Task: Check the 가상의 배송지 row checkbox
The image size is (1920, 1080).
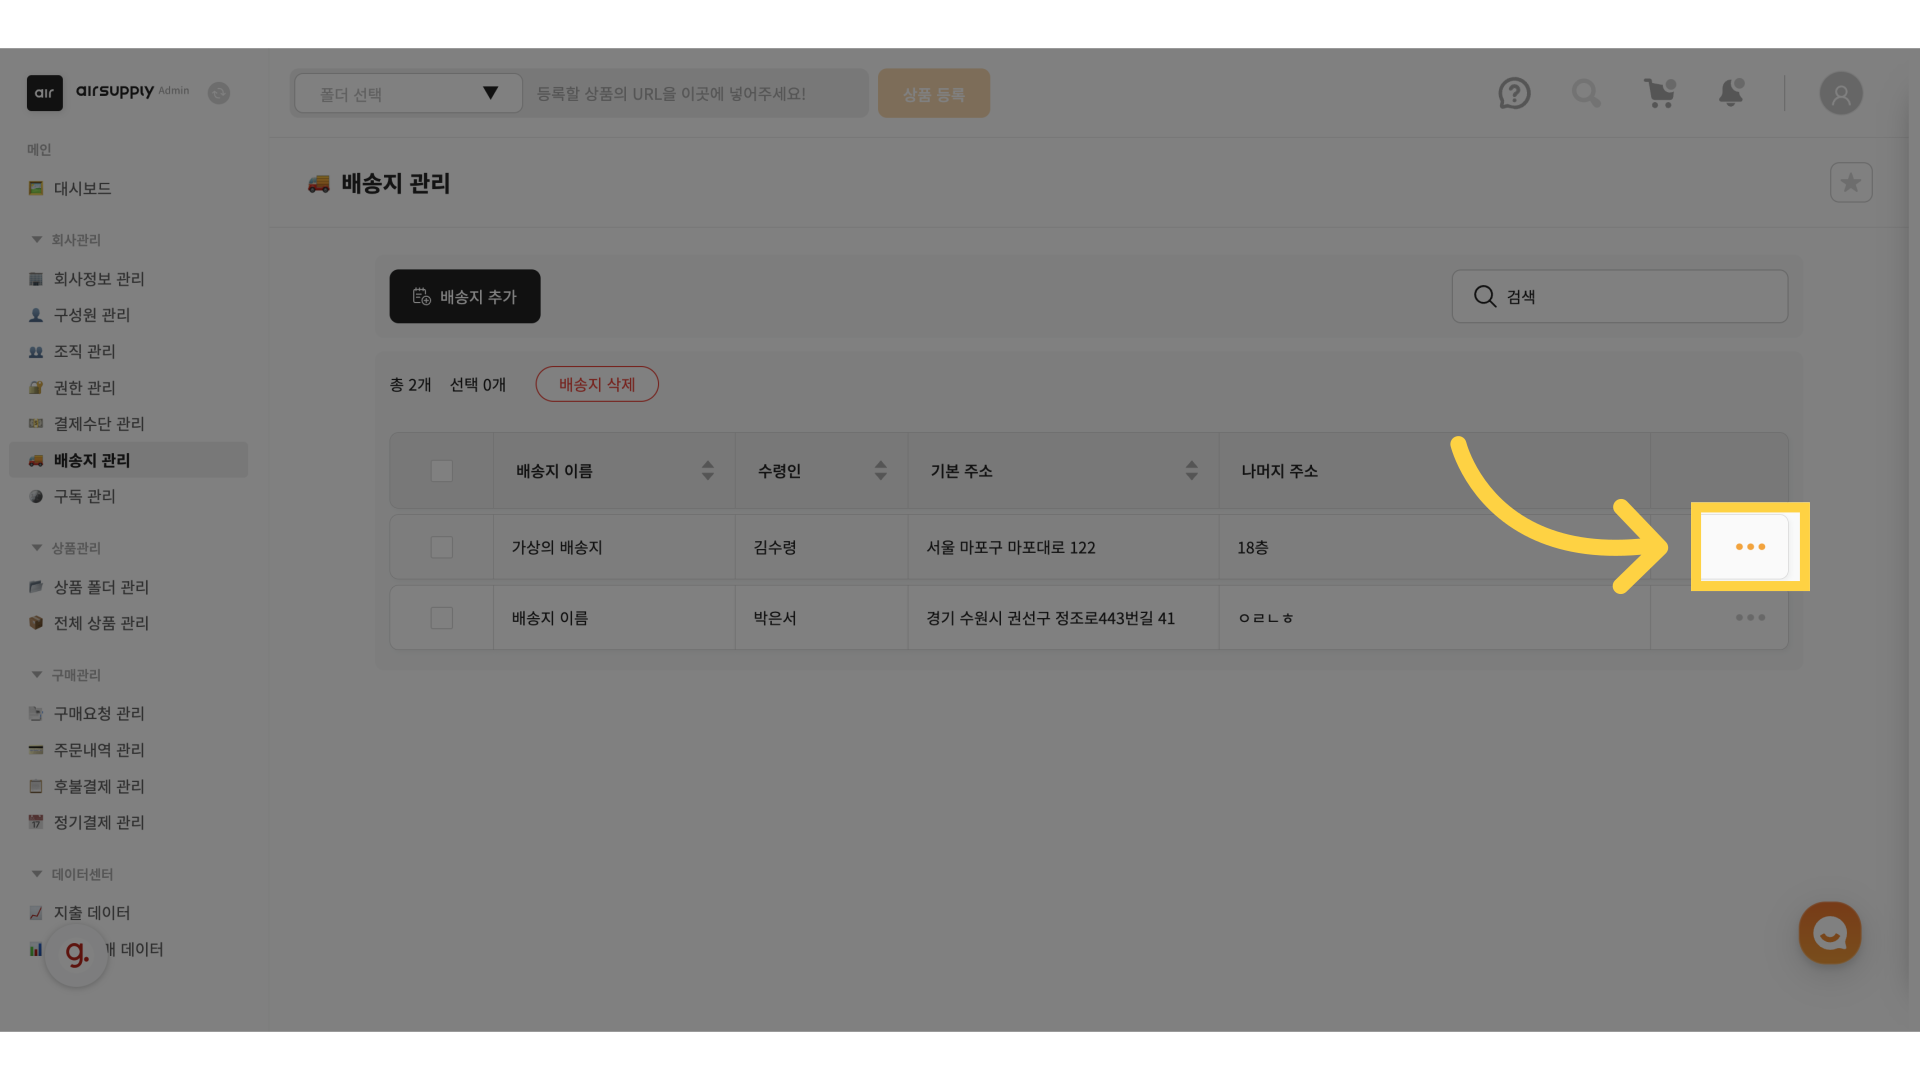Action: coord(441,547)
